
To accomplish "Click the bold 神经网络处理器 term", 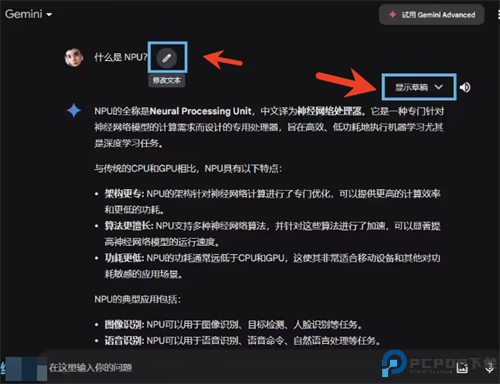I will (x=329, y=111).
